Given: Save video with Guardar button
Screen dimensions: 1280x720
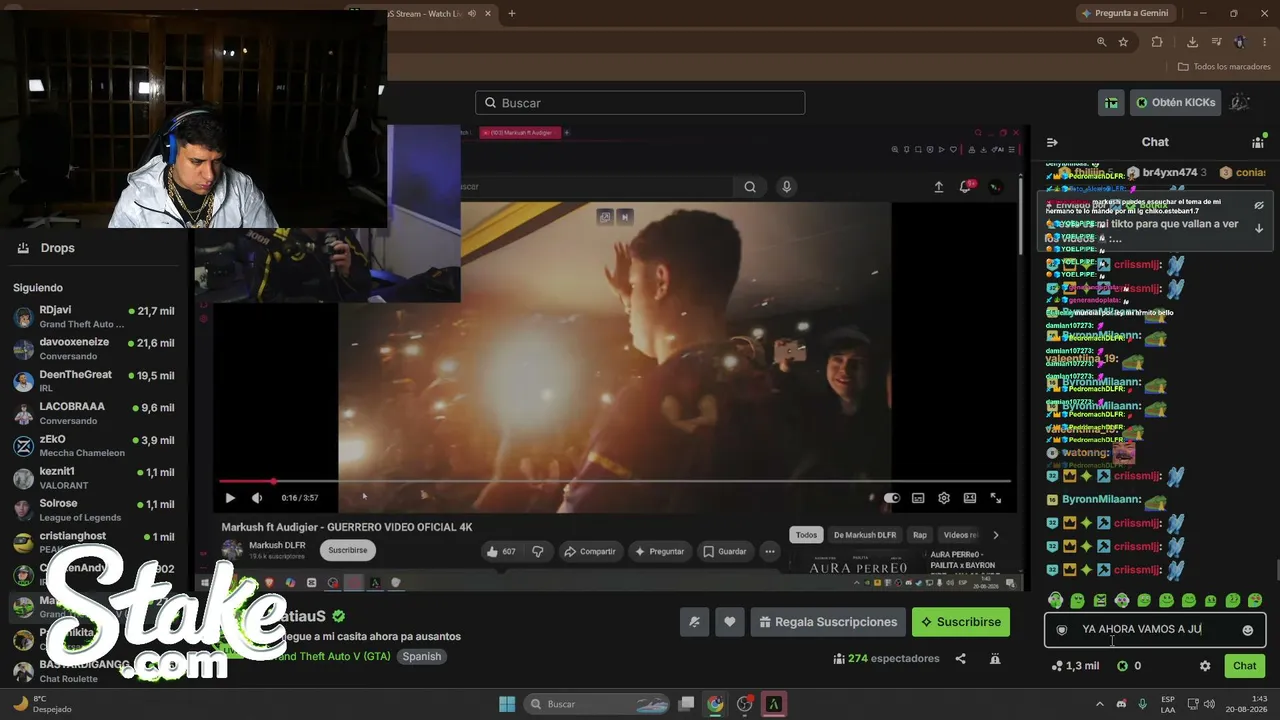Looking at the screenshot, I should tap(725, 551).
